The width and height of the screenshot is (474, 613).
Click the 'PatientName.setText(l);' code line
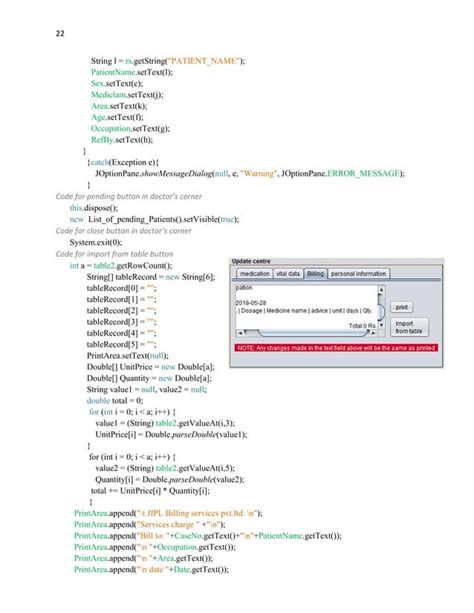pos(132,72)
